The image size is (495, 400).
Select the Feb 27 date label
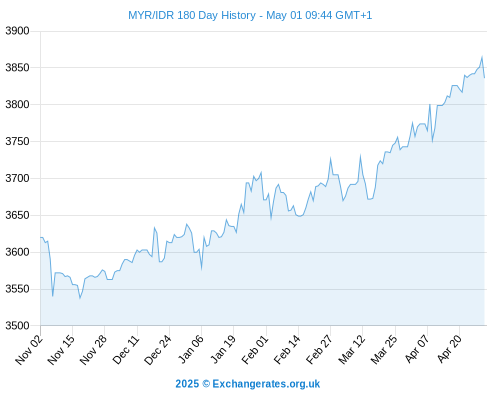coord(319,349)
